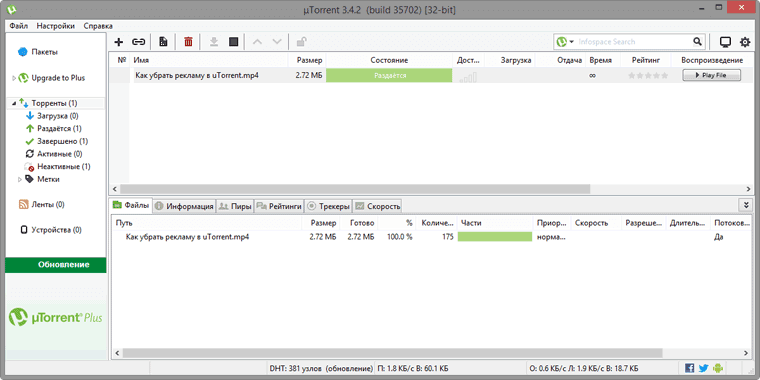The height and width of the screenshot is (380, 760).
Task: Select Завершено (1) filter
Action: coord(63,141)
